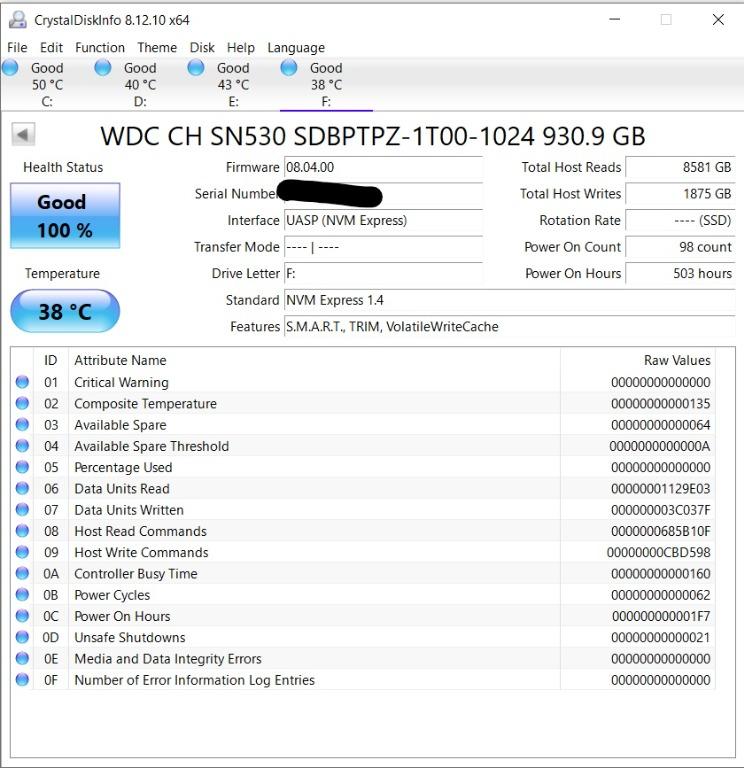Click status orb of Host Read Commands row
744x768 pixels.
[x=22, y=530]
